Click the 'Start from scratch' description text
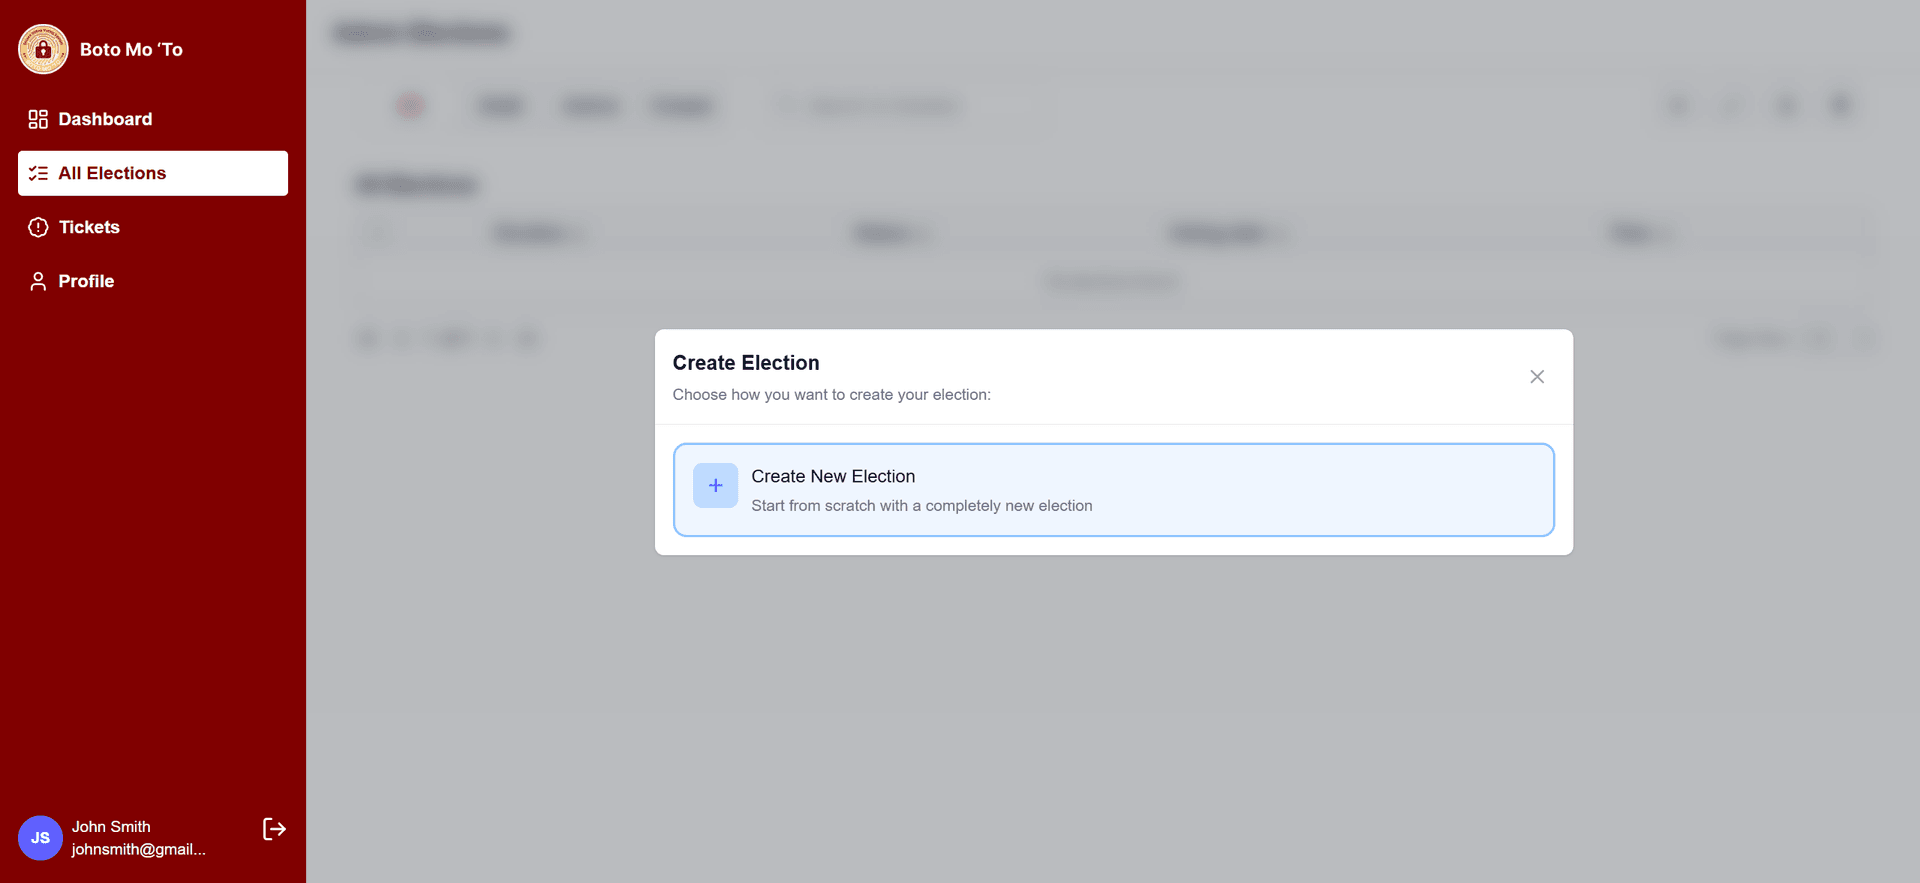Image resolution: width=1920 pixels, height=883 pixels. (921, 506)
